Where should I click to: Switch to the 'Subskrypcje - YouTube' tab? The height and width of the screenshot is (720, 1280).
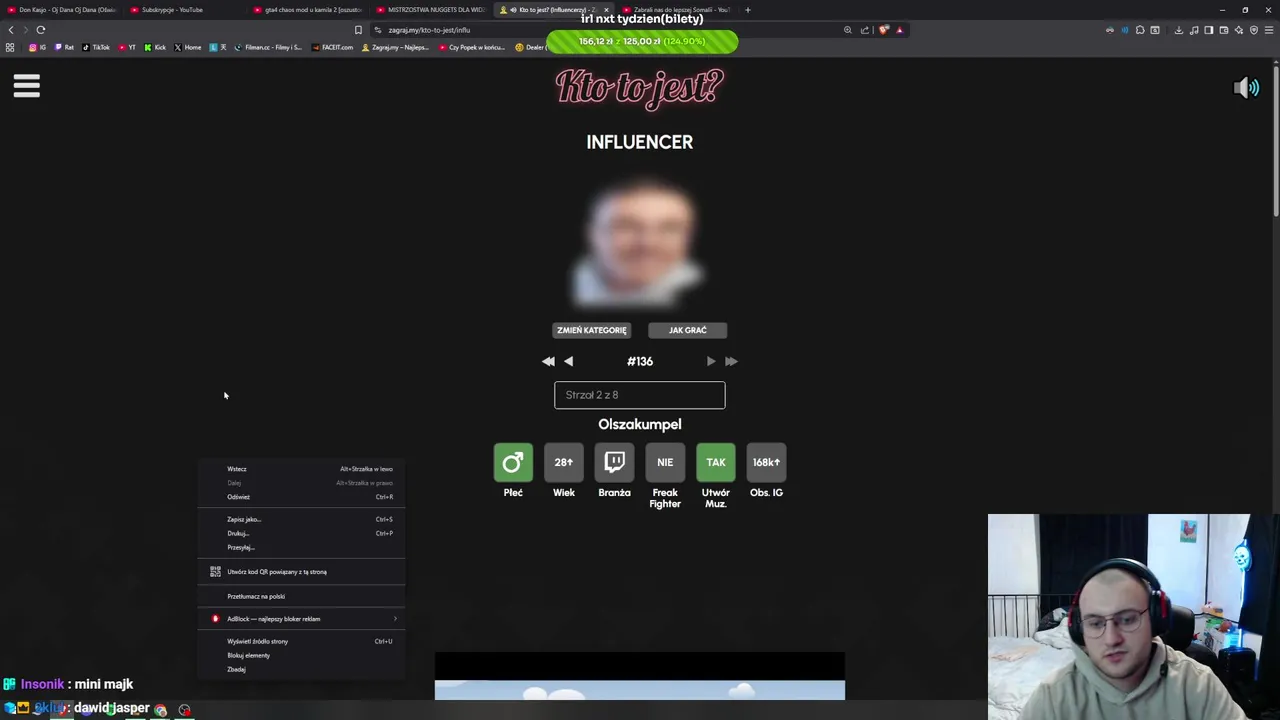[185, 10]
